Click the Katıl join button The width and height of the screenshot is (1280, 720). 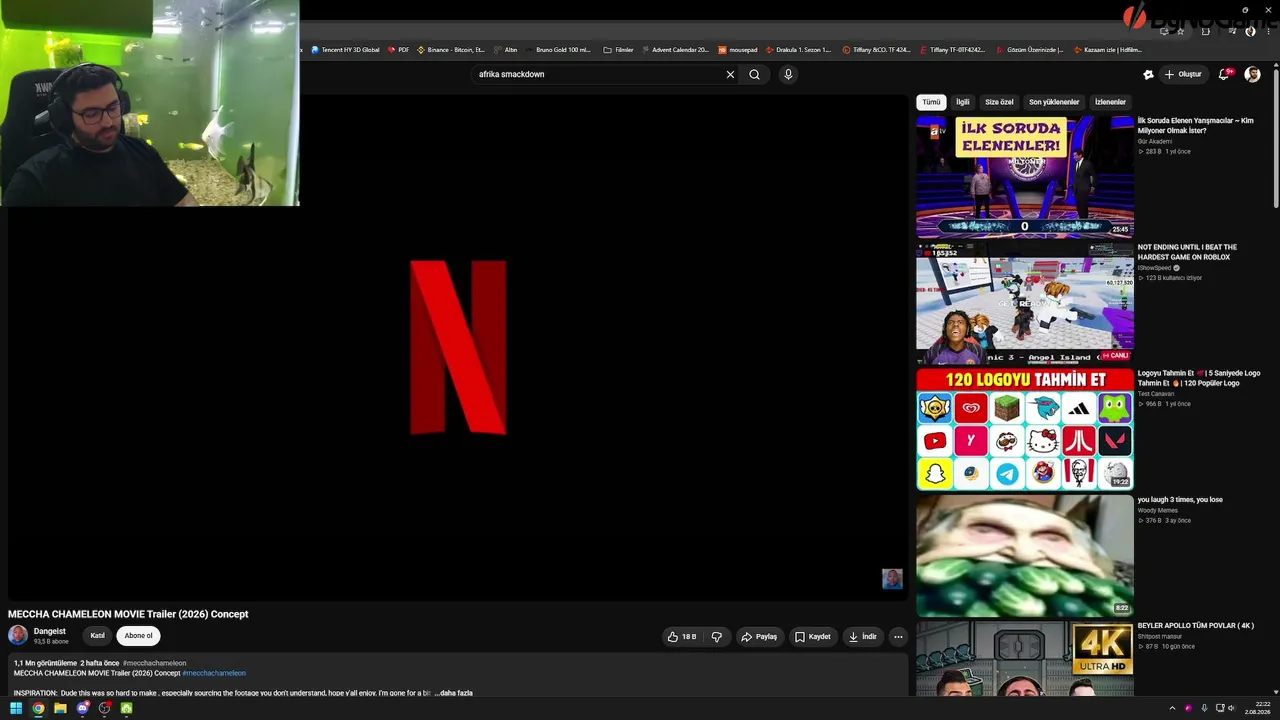coord(97,636)
